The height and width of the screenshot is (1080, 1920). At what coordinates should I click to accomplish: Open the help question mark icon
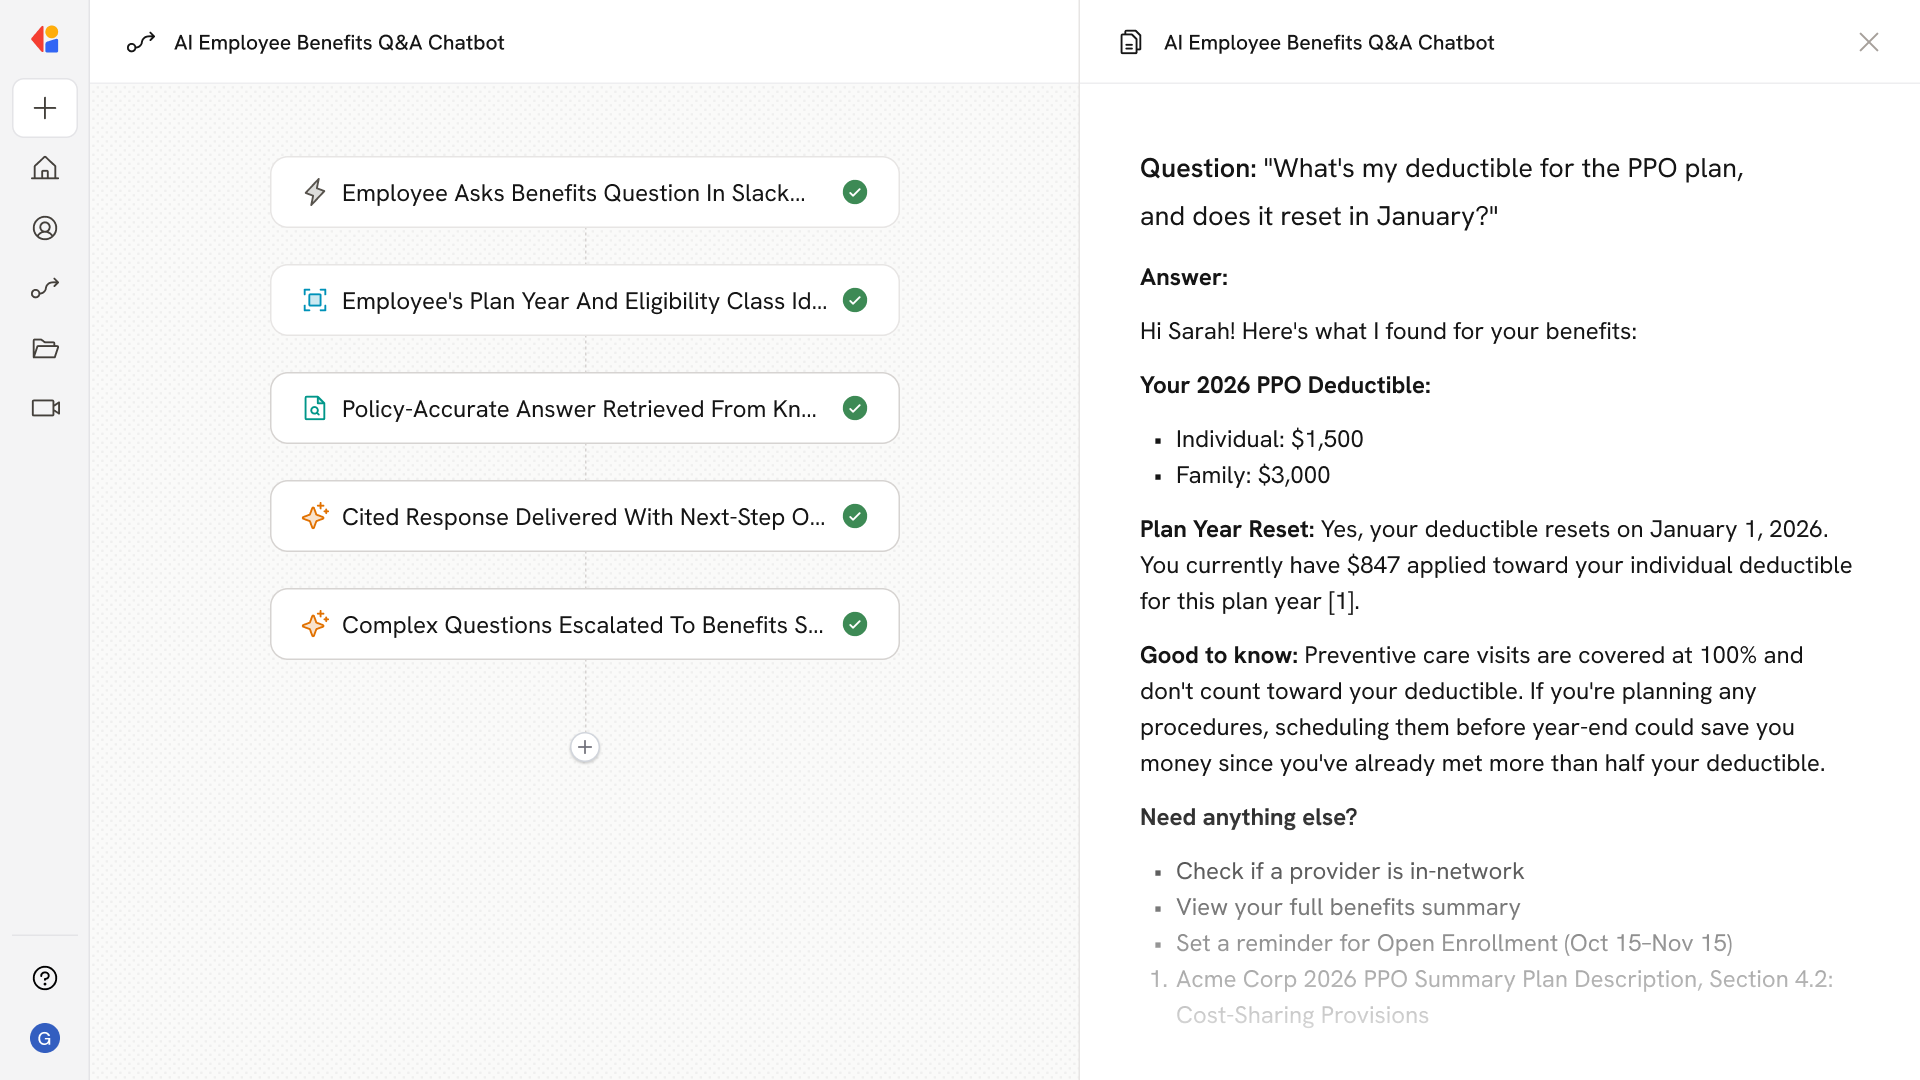click(x=45, y=978)
